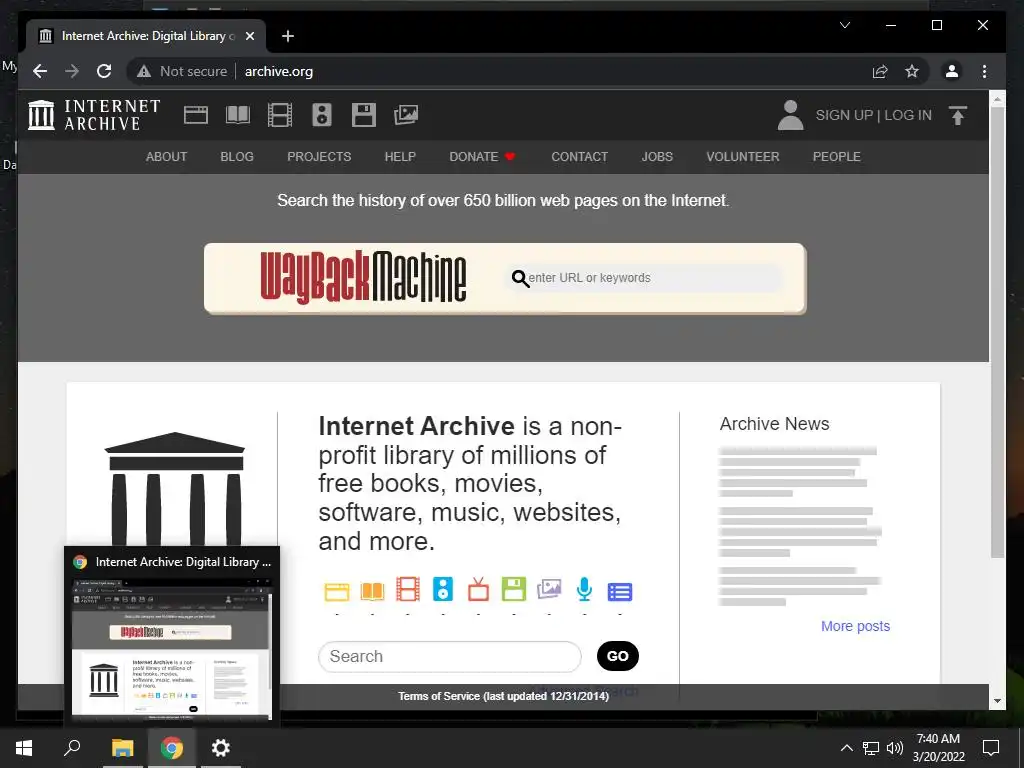Screen dimensions: 1024x768
Task: Open the Web icon in Archive top bar
Action: tap(195, 115)
